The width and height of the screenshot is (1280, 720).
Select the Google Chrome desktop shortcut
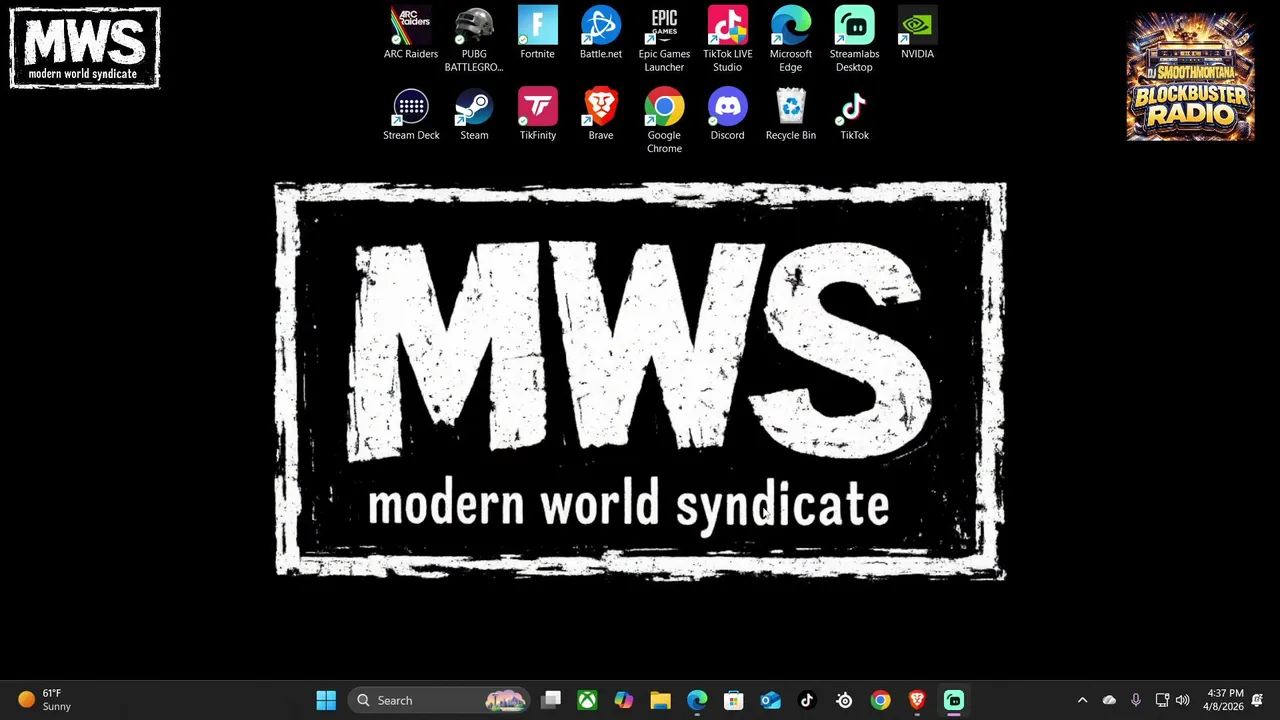tap(664, 121)
